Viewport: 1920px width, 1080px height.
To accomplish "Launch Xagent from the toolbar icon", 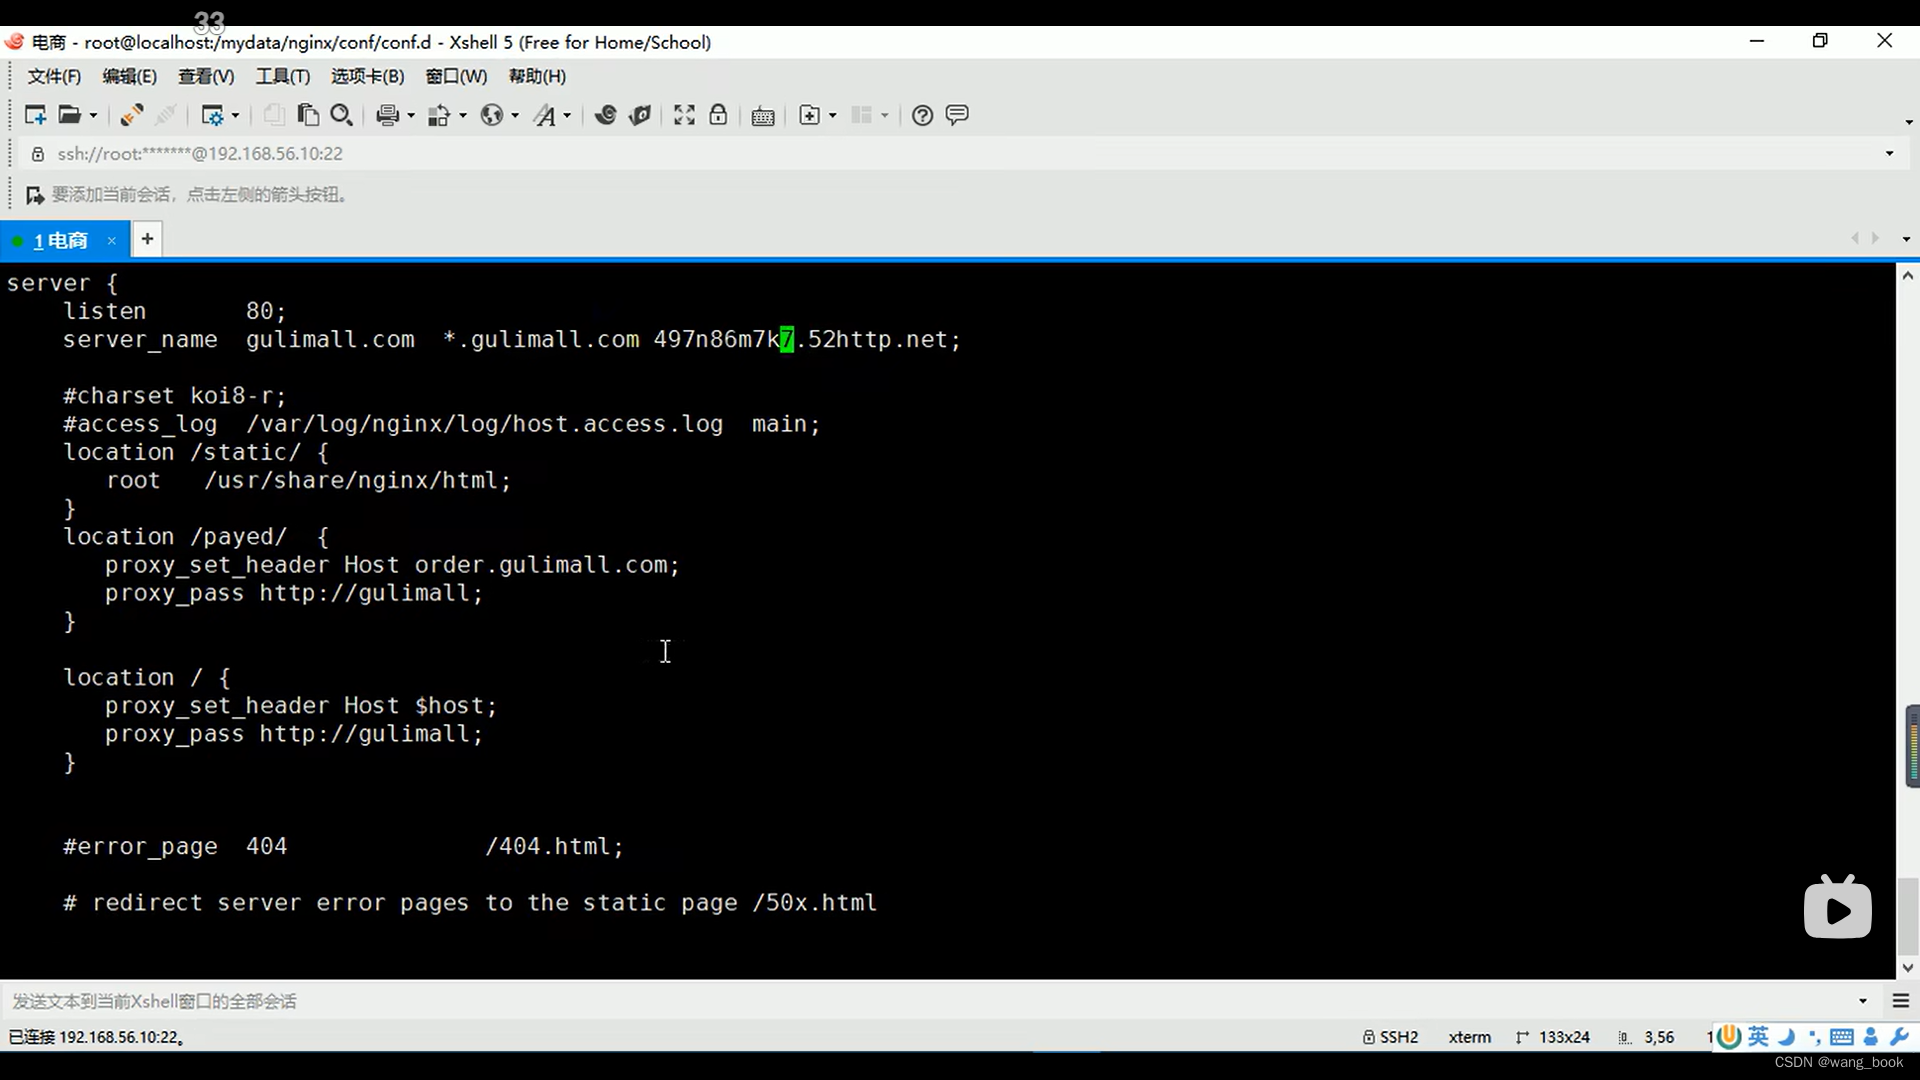I will [640, 115].
